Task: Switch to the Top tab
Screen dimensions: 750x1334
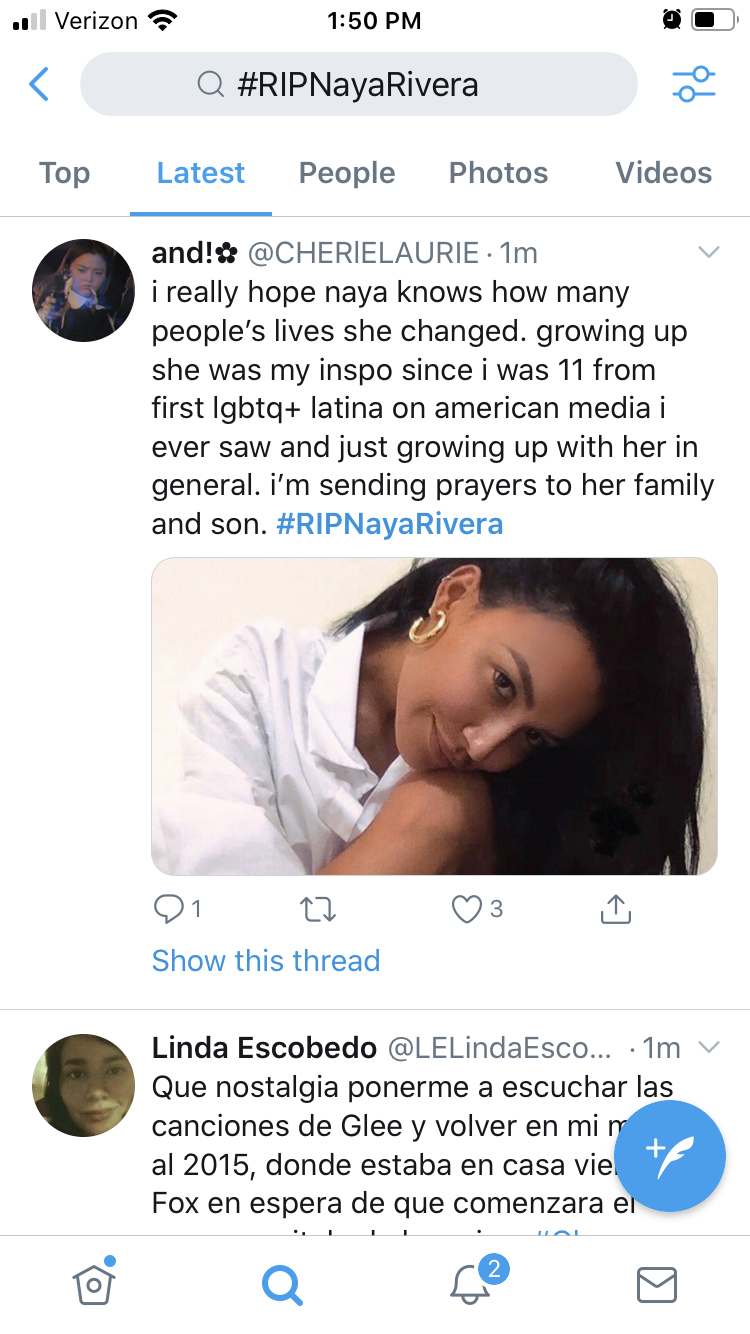Action: point(64,173)
